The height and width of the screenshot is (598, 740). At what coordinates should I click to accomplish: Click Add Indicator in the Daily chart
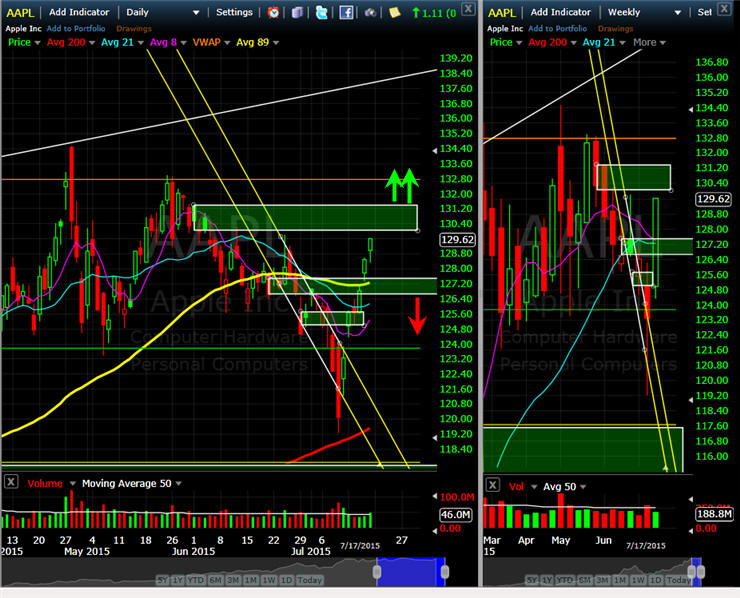(x=79, y=12)
